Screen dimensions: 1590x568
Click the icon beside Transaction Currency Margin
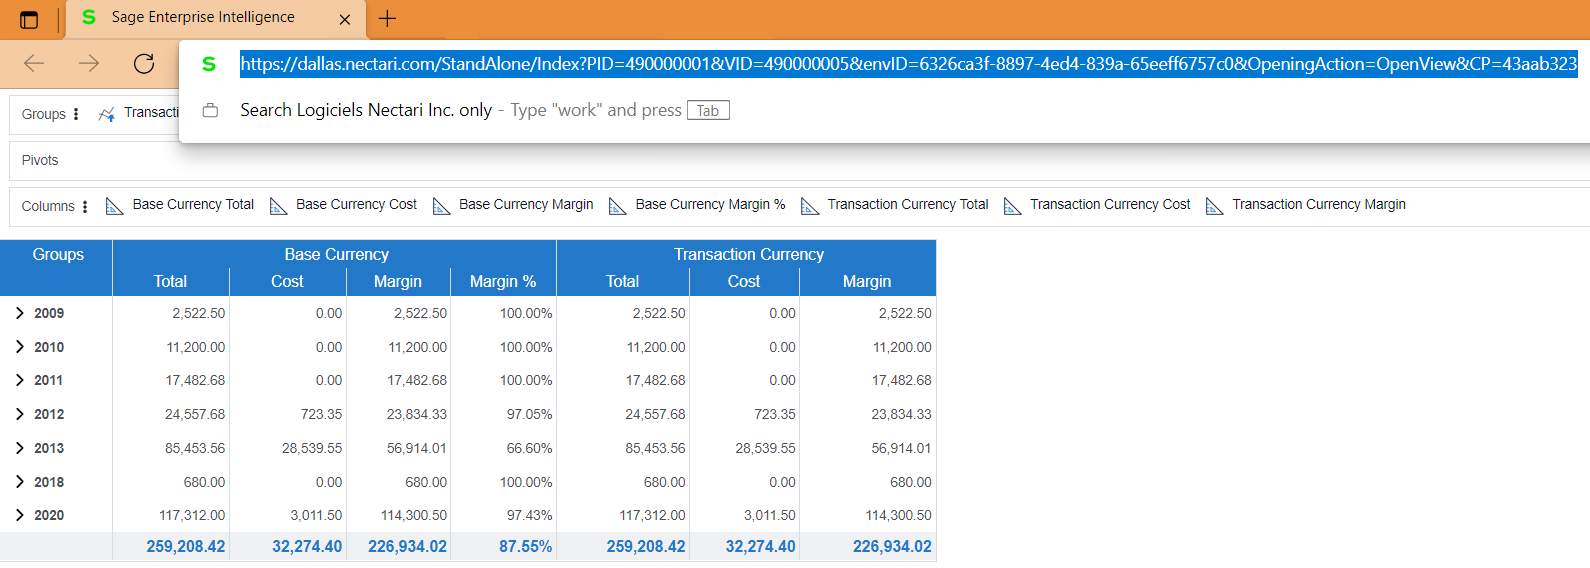(x=1214, y=206)
